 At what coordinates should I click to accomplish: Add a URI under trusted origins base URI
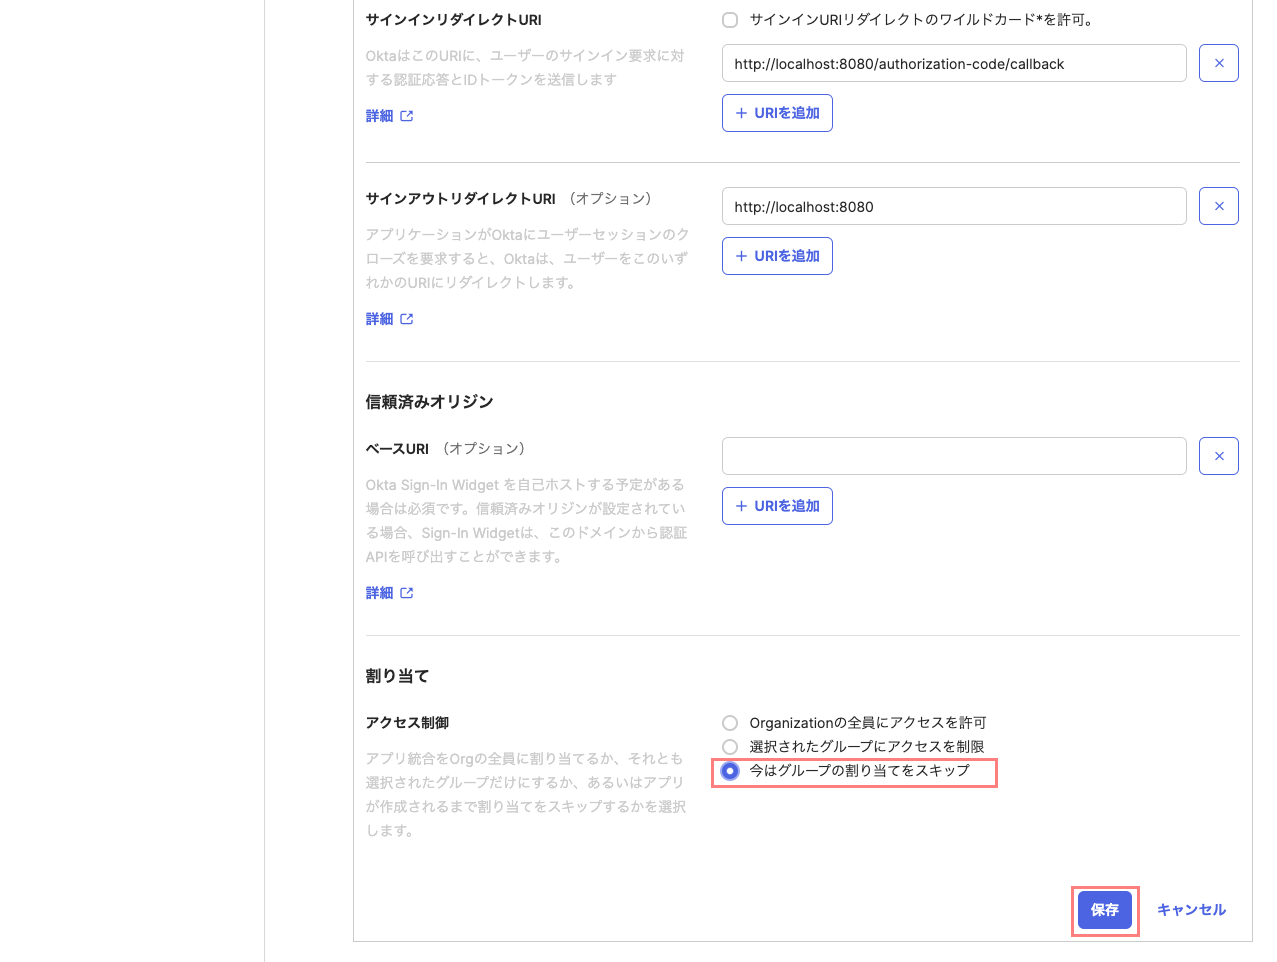coord(777,506)
